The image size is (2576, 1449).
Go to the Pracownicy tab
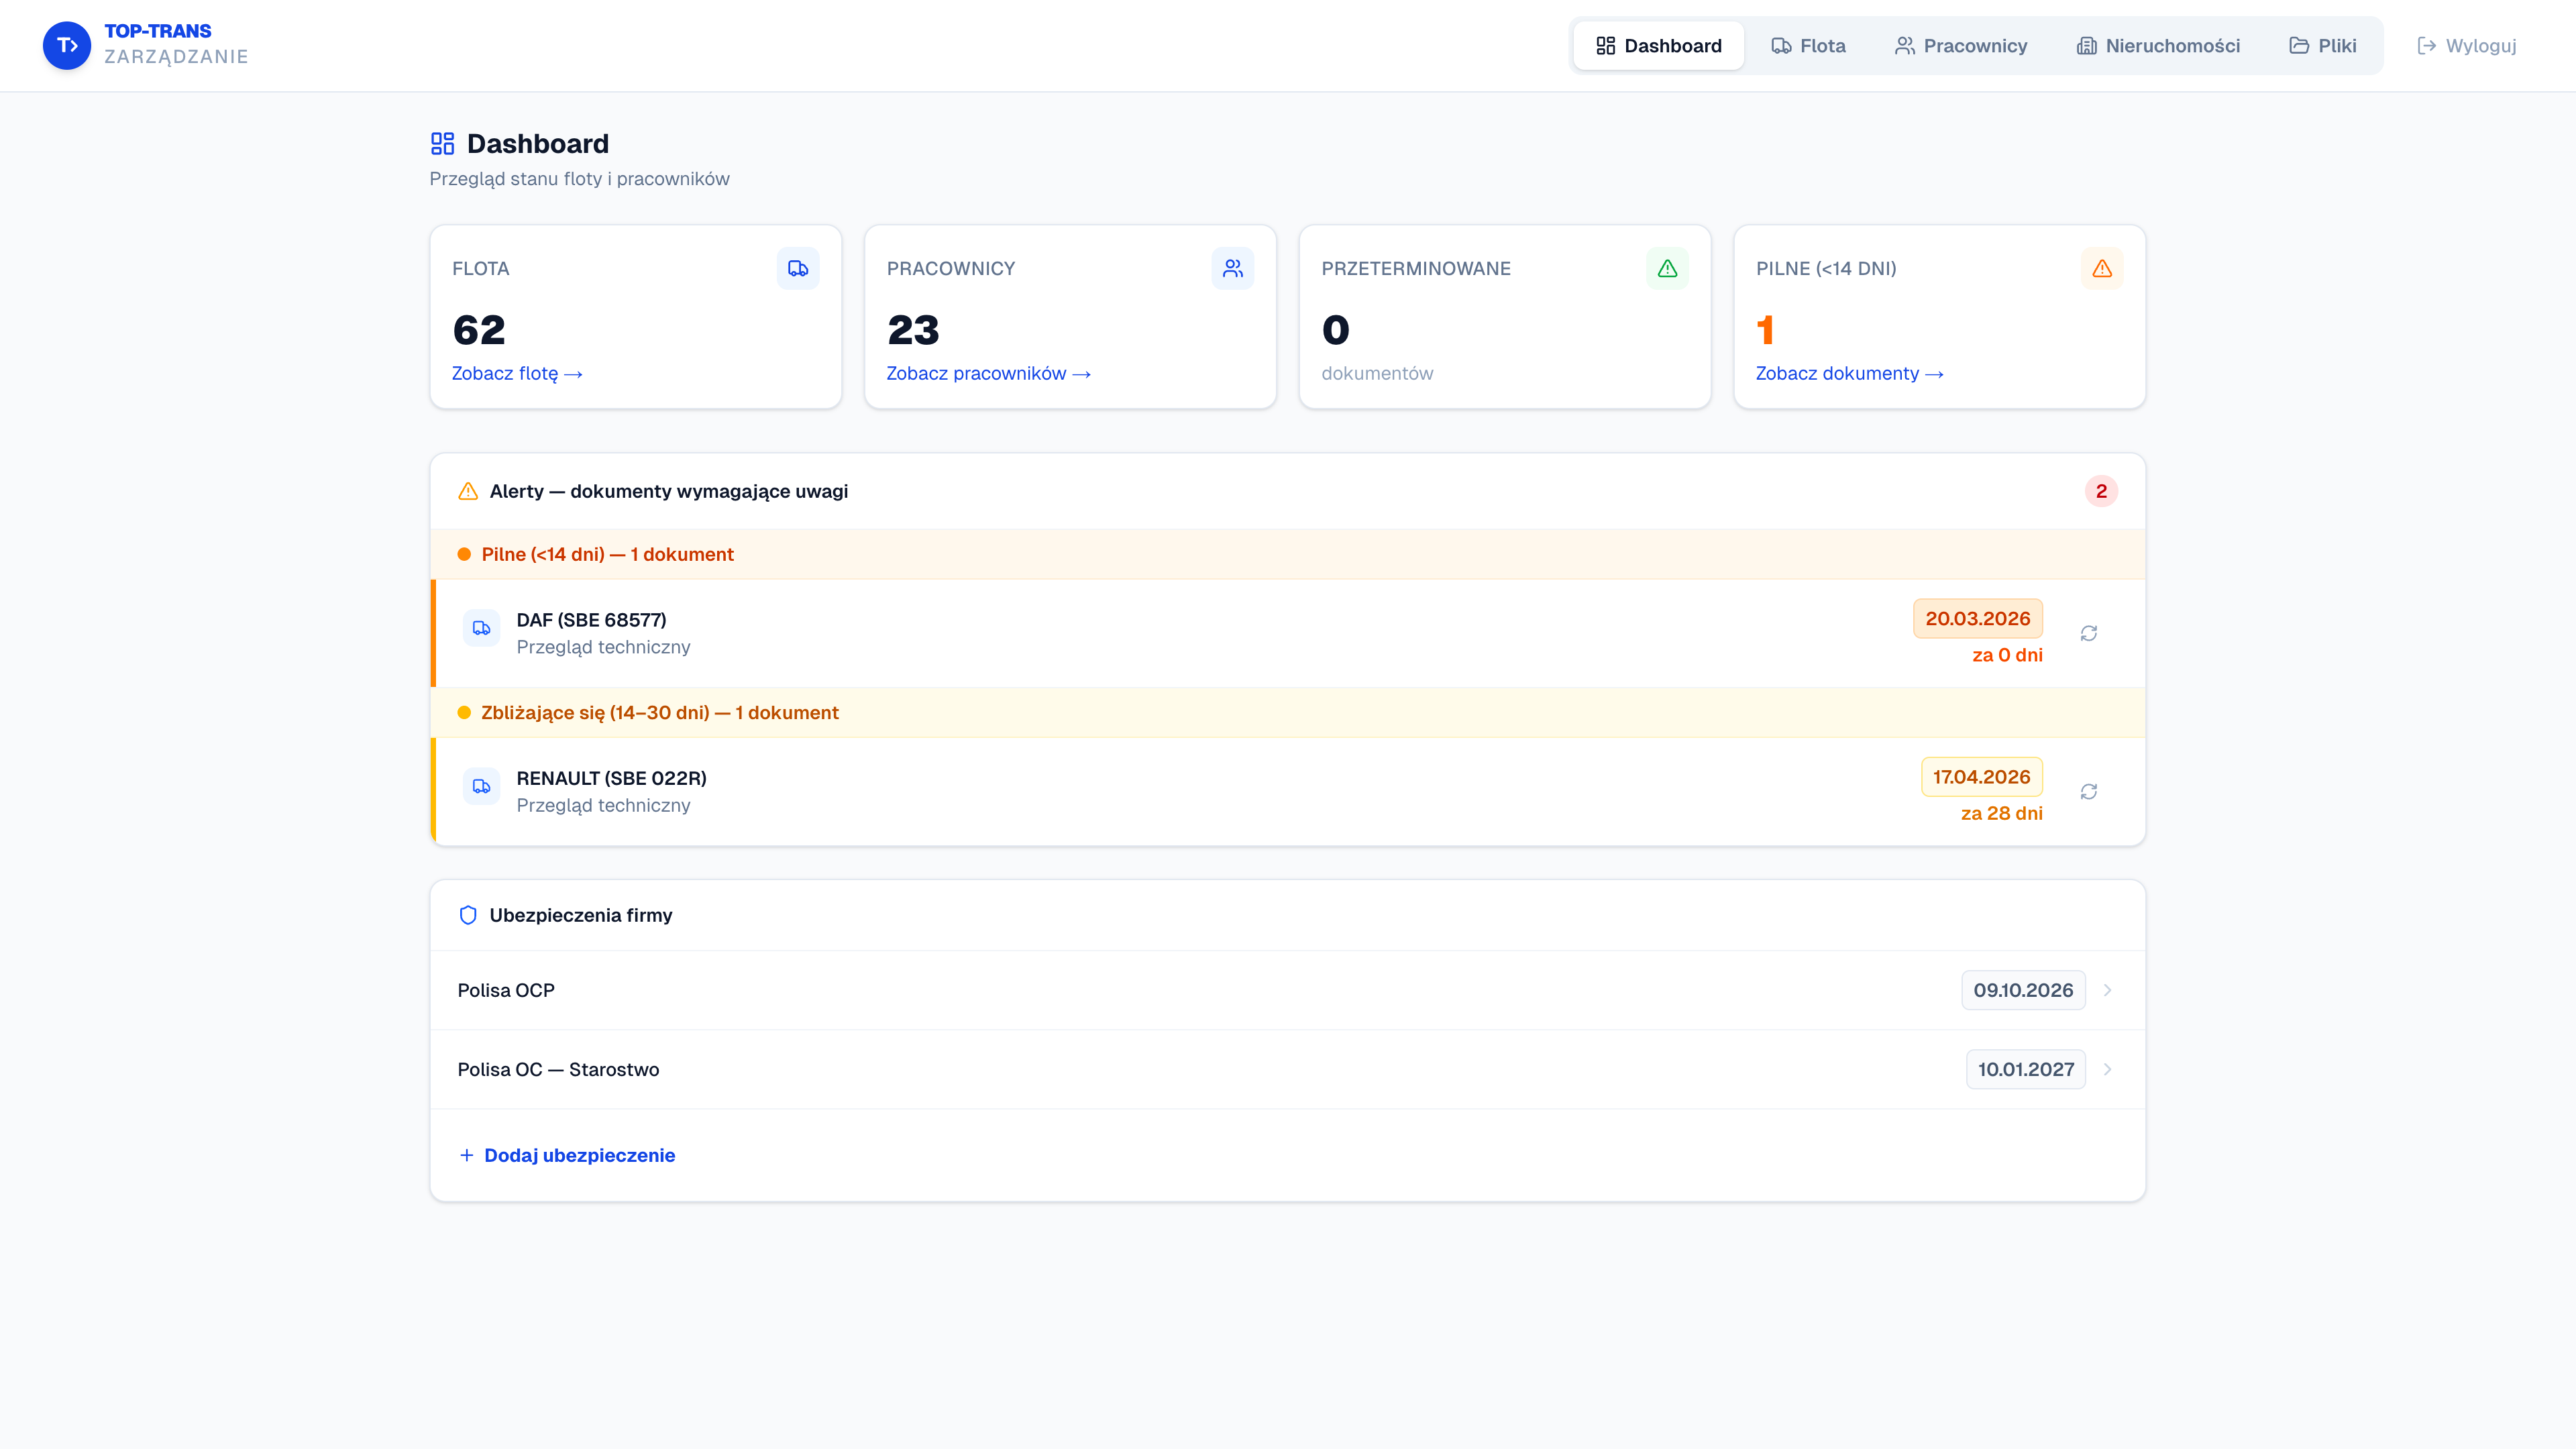(x=1961, y=46)
